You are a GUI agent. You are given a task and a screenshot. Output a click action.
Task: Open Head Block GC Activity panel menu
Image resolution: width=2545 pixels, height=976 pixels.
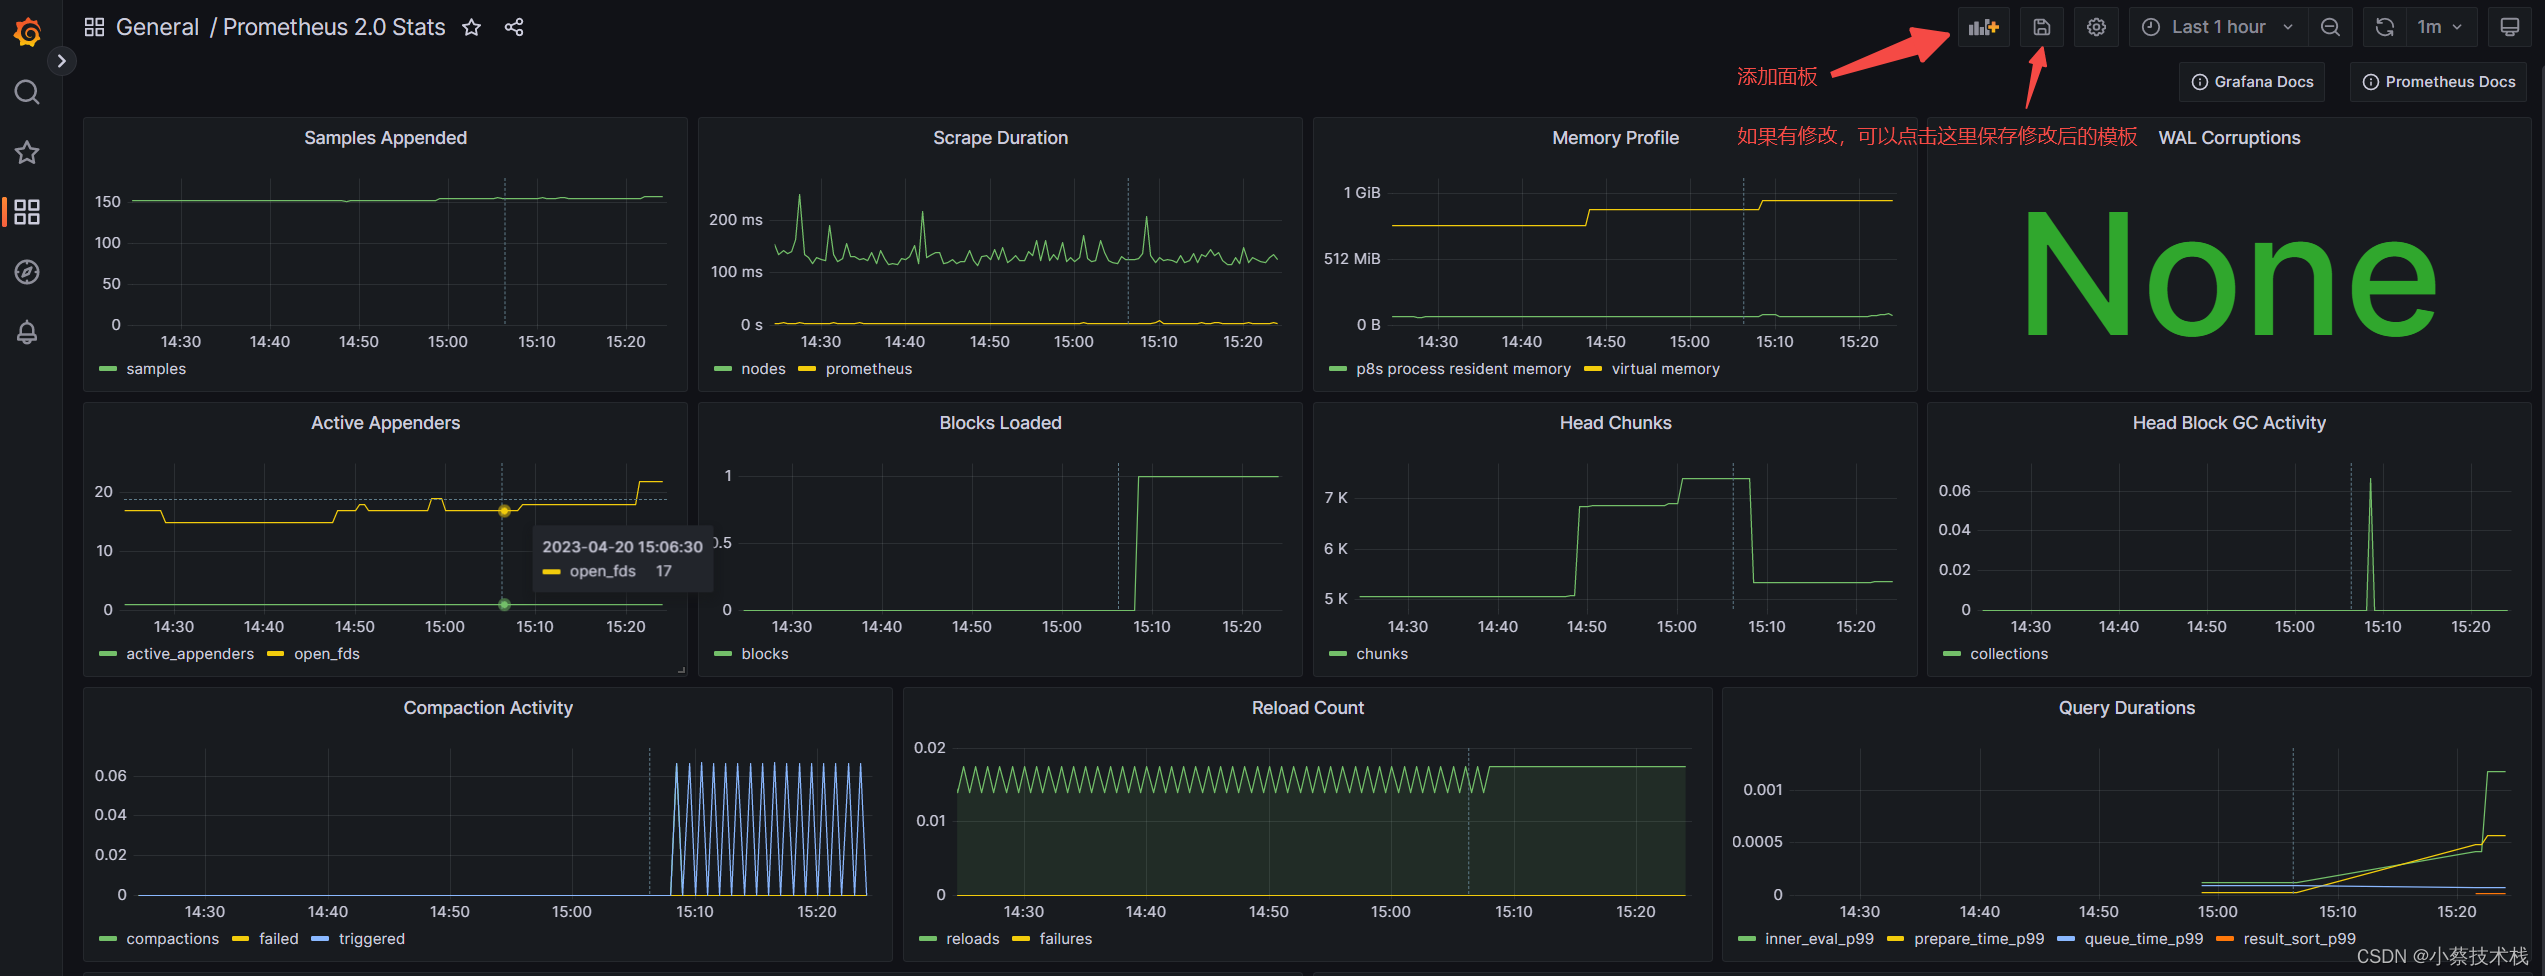coord(2229,423)
